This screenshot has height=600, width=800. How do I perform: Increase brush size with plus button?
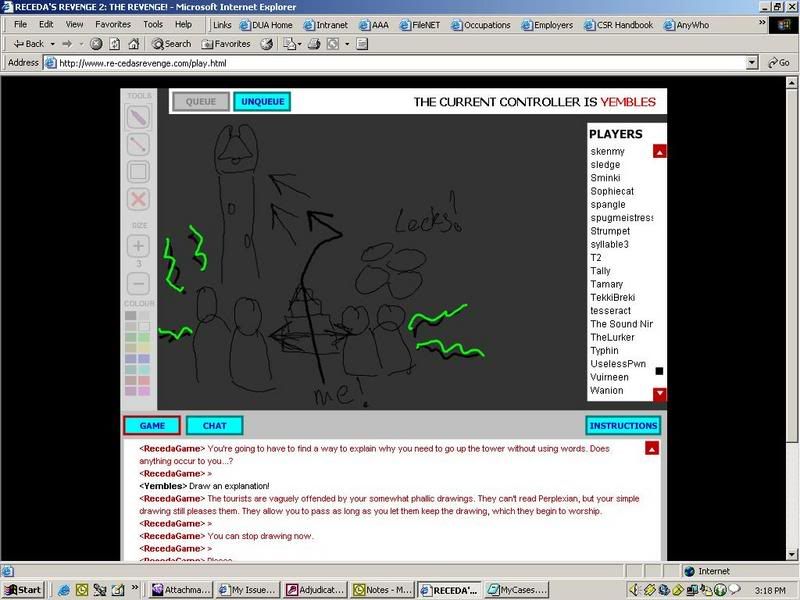tap(138, 245)
